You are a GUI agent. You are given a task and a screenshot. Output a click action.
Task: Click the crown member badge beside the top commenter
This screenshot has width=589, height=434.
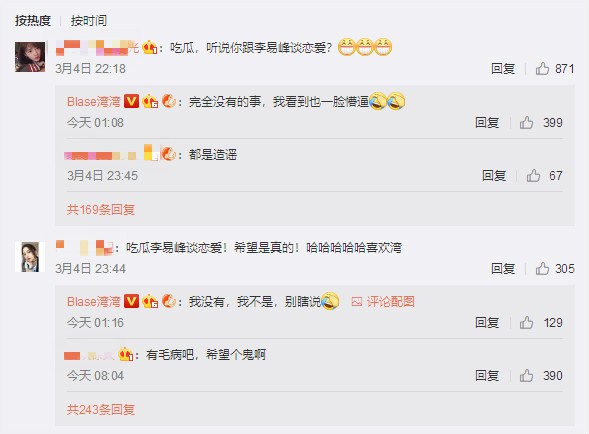[x=150, y=48]
